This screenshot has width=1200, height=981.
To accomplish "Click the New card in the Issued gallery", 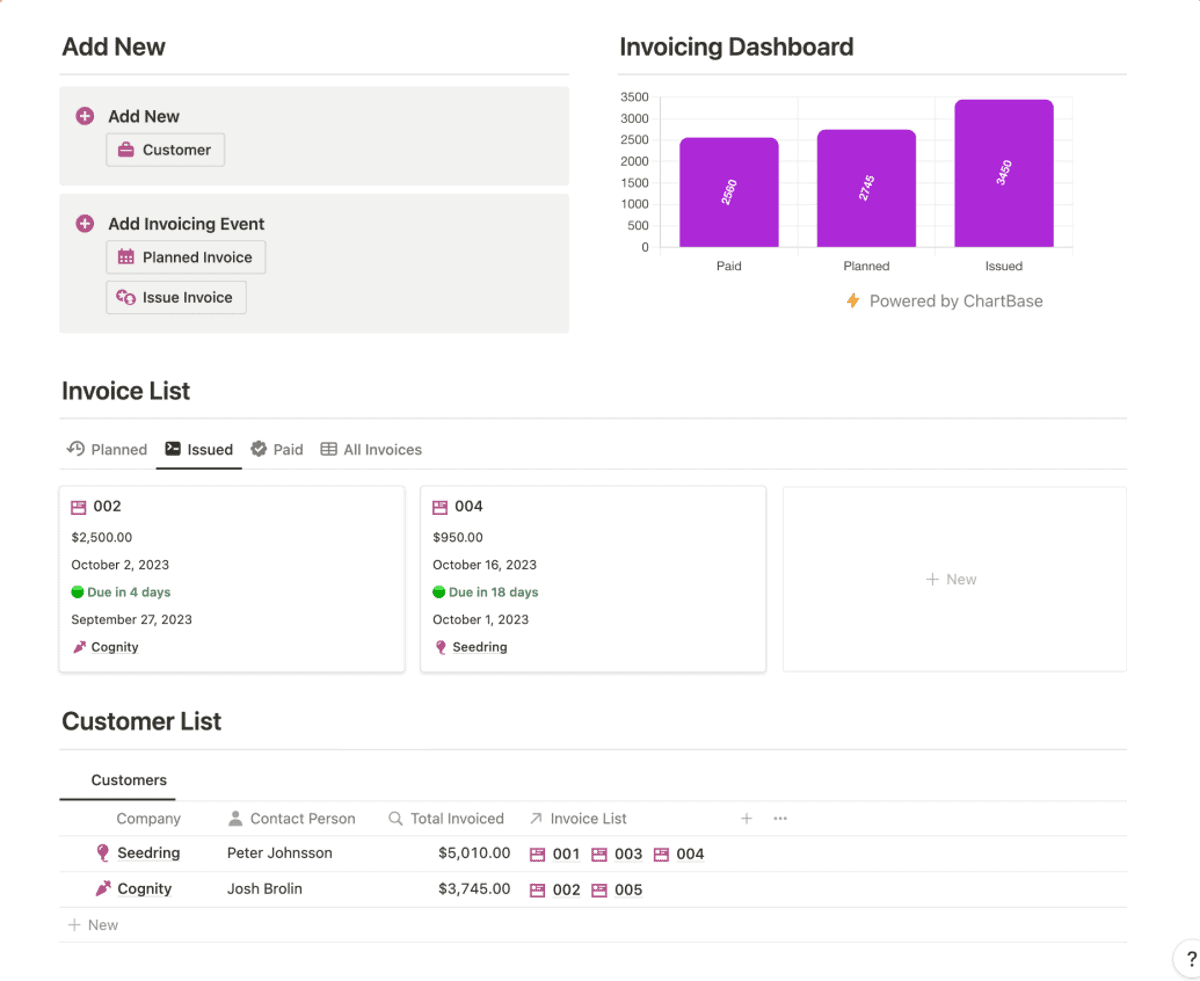I will tap(952, 579).
